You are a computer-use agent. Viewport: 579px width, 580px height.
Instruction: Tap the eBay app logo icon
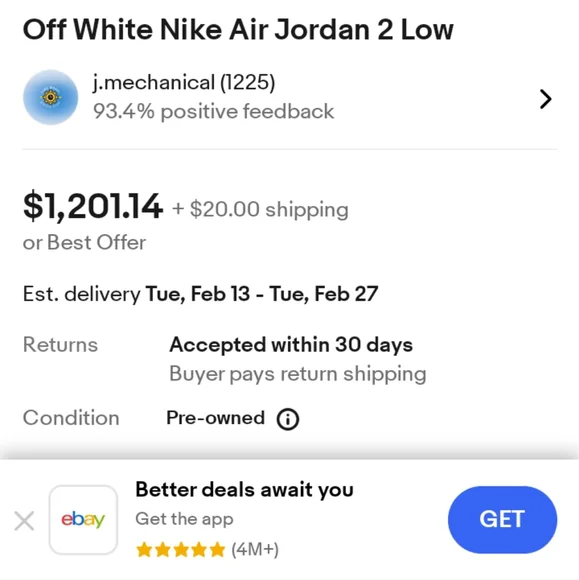point(83,520)
